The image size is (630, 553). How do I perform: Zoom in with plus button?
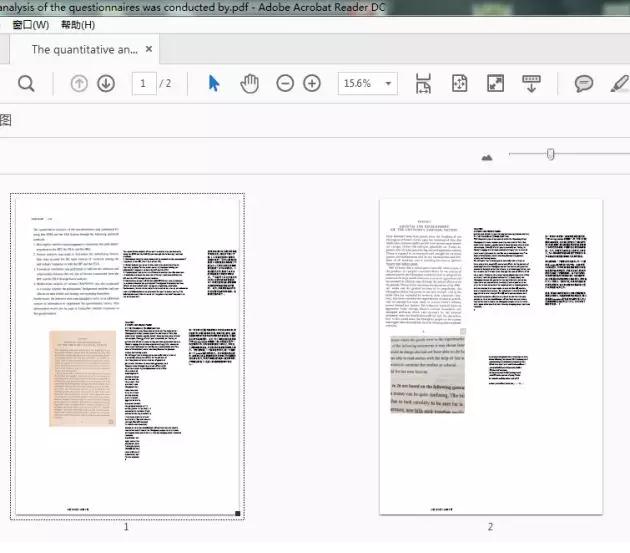coord(312,84)
